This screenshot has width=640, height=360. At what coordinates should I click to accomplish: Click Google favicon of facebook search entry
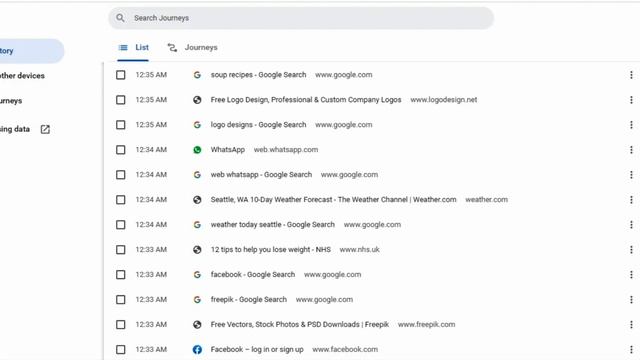197,275
